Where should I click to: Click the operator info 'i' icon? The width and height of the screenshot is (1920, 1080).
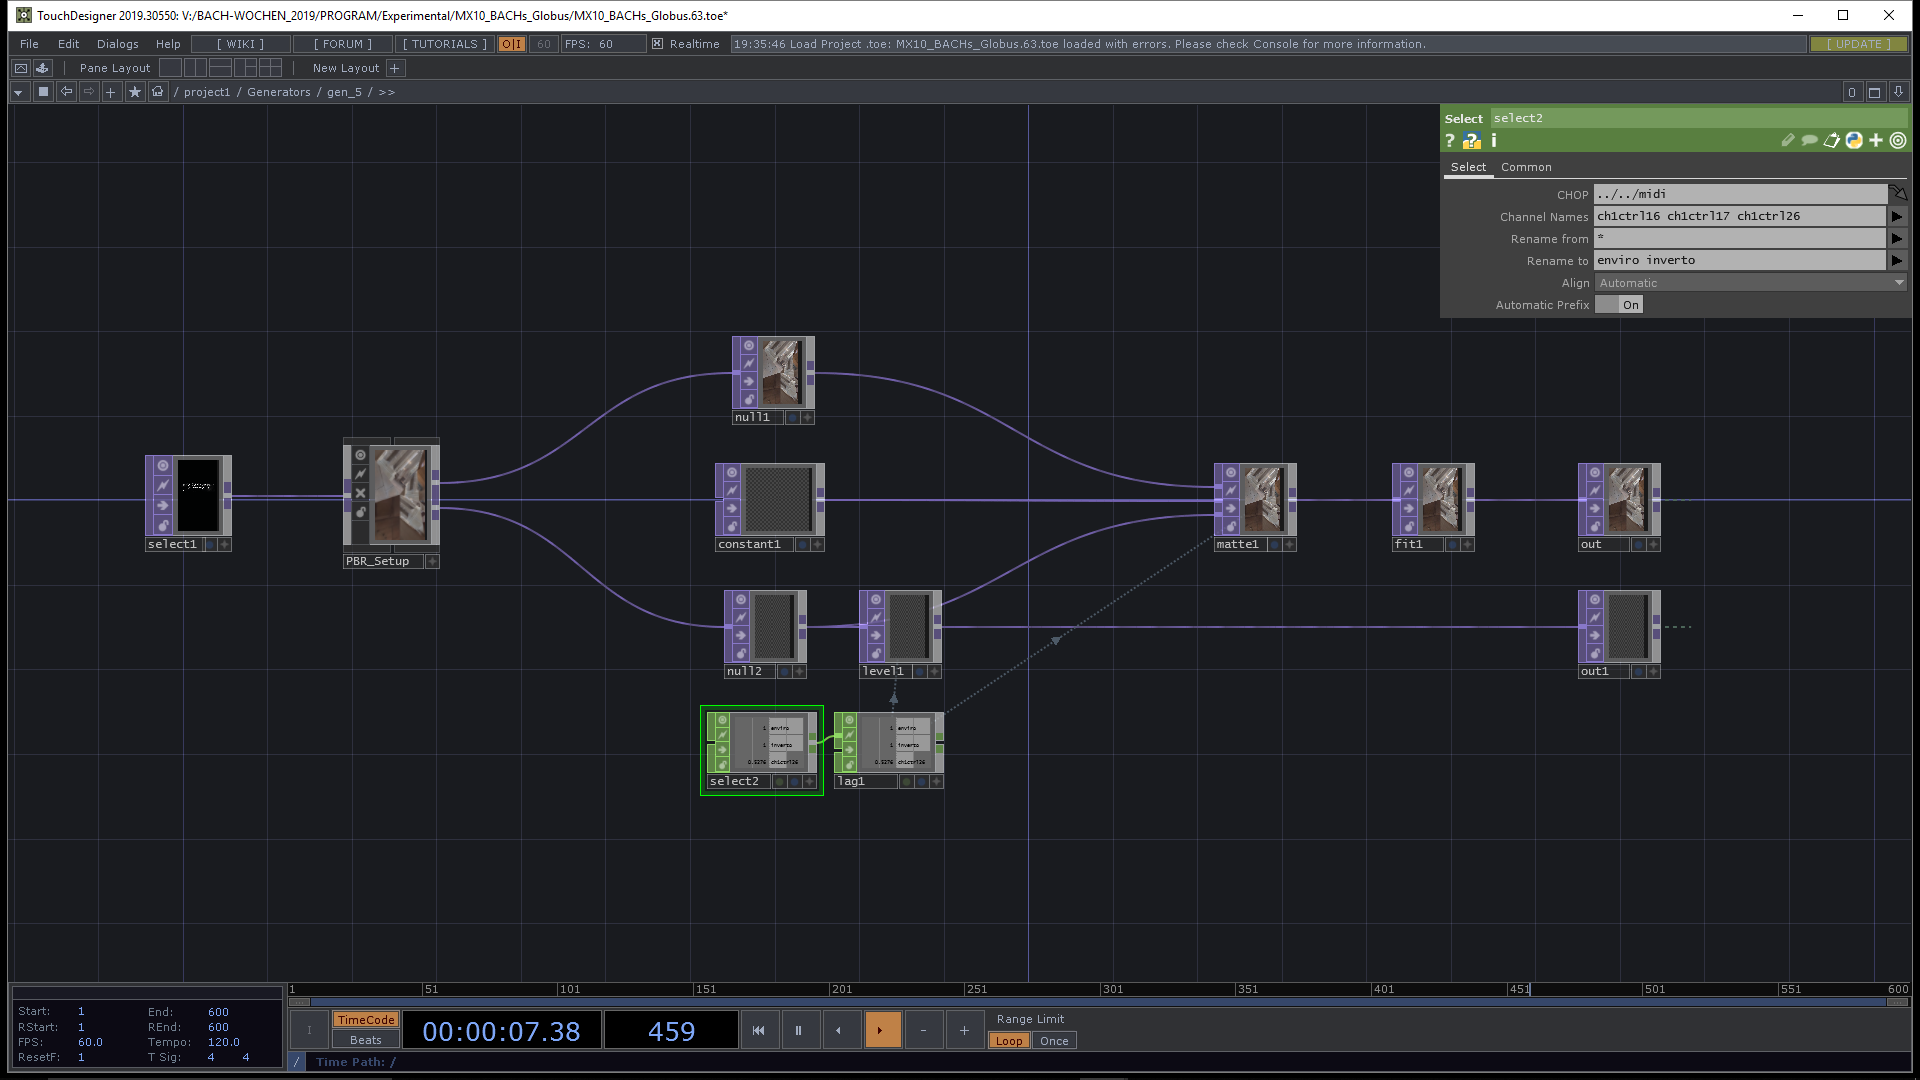(x=1494, y=141)
